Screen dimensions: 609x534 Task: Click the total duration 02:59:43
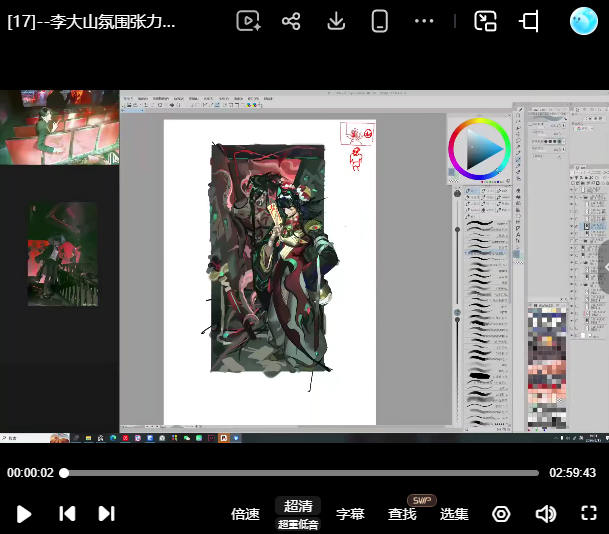tap(572, 473)
